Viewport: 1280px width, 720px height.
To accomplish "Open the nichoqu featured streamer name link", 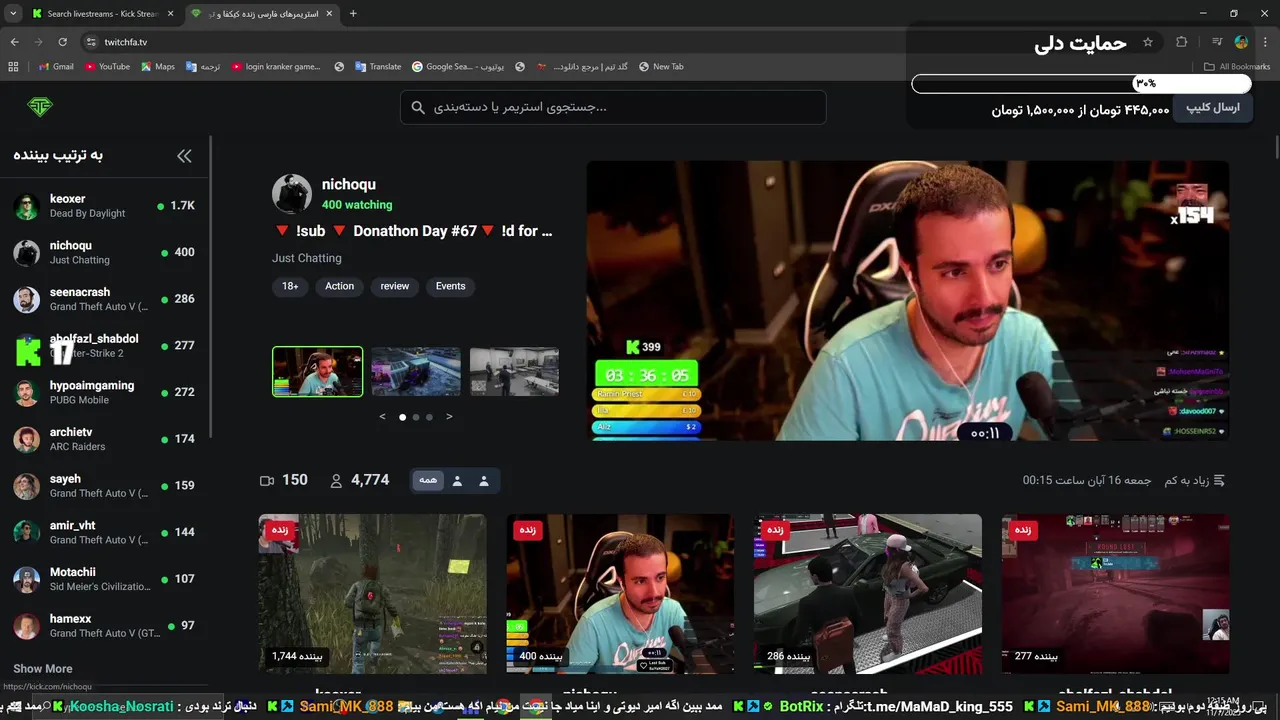I will pos(349,184).
